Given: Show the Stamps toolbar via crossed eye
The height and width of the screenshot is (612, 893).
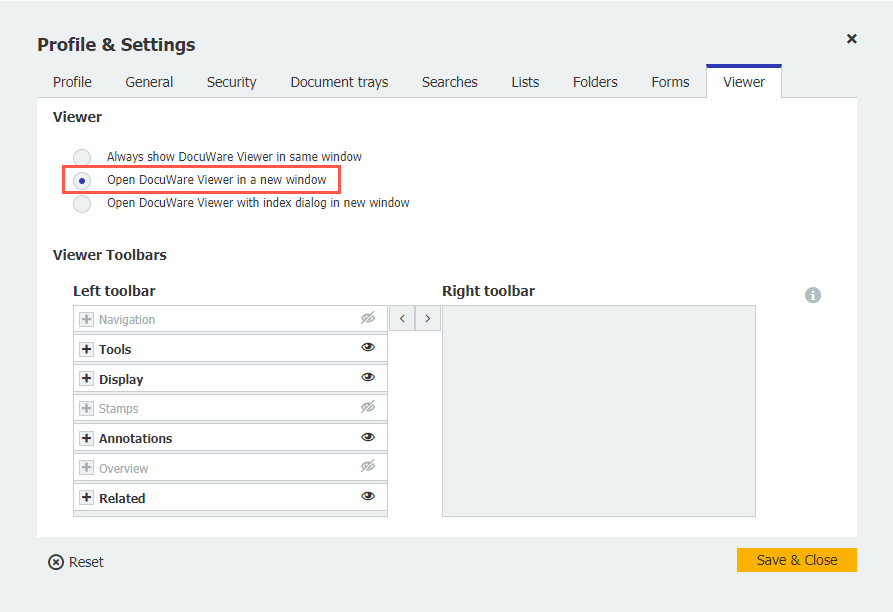Looking at the screenshot, I should pyautogui.click(x=368, y=408).
